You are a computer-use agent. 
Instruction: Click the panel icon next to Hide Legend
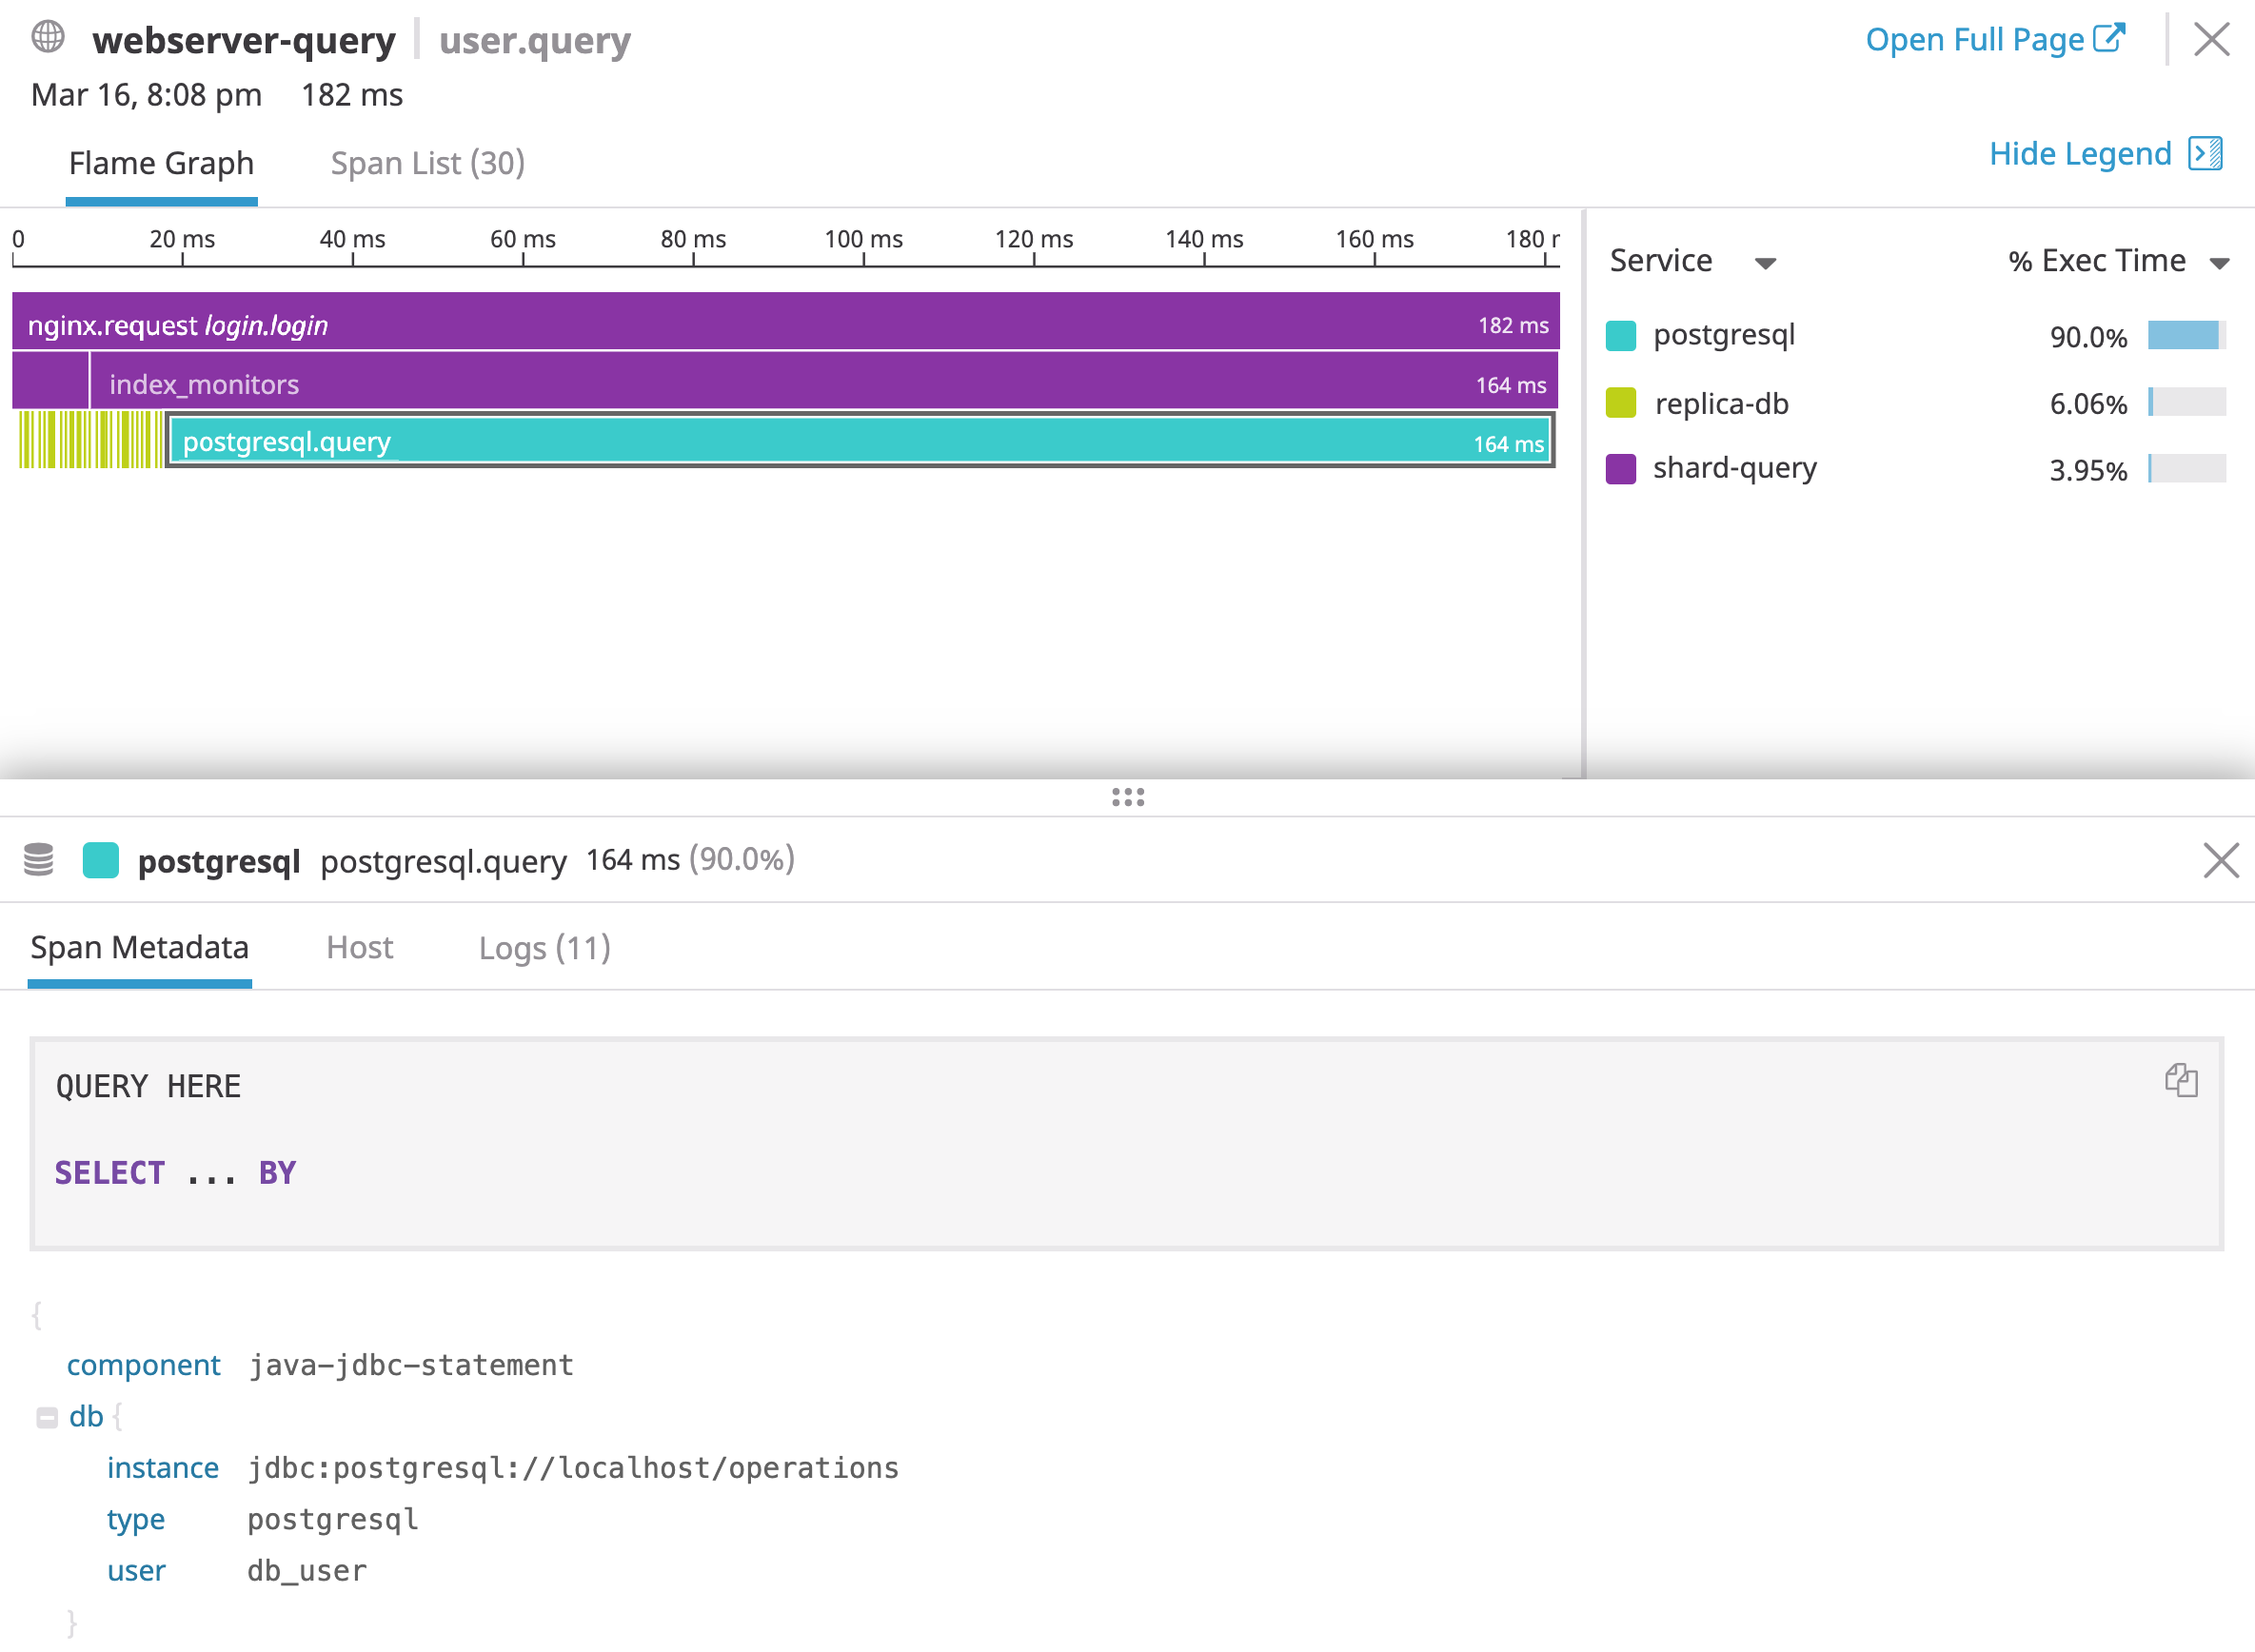[x=2206, y=153]
